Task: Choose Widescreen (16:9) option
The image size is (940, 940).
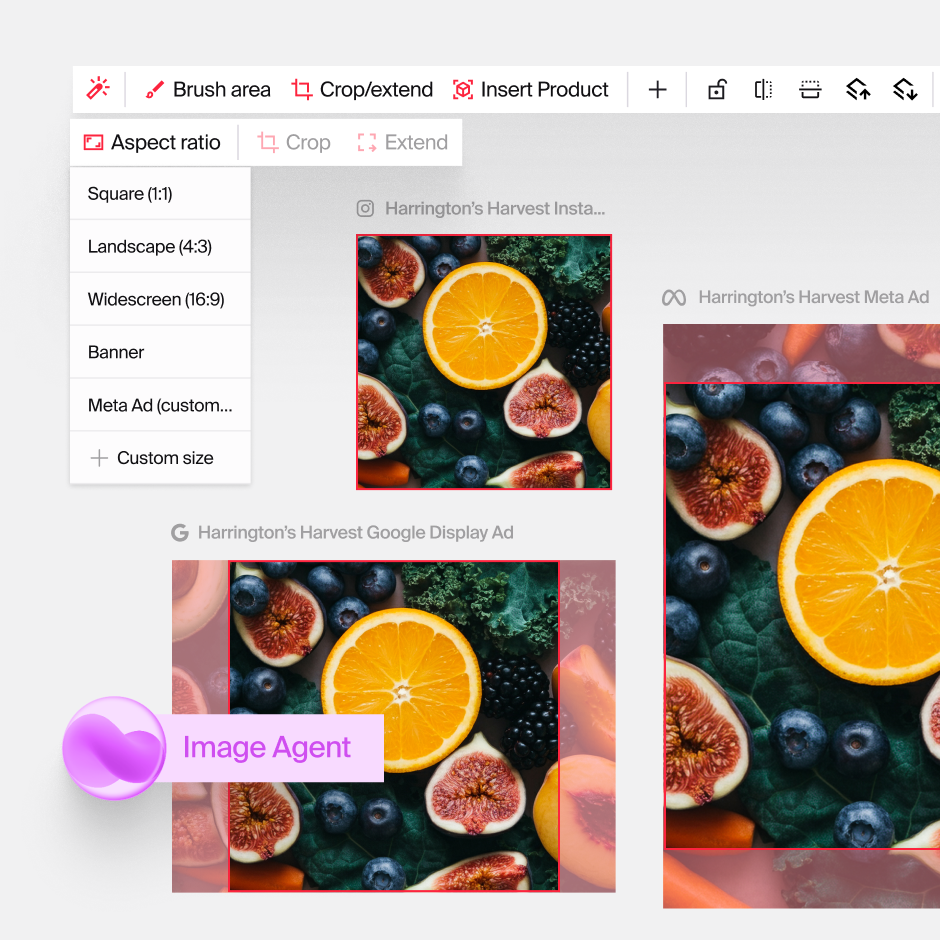Action: (160, 299)
